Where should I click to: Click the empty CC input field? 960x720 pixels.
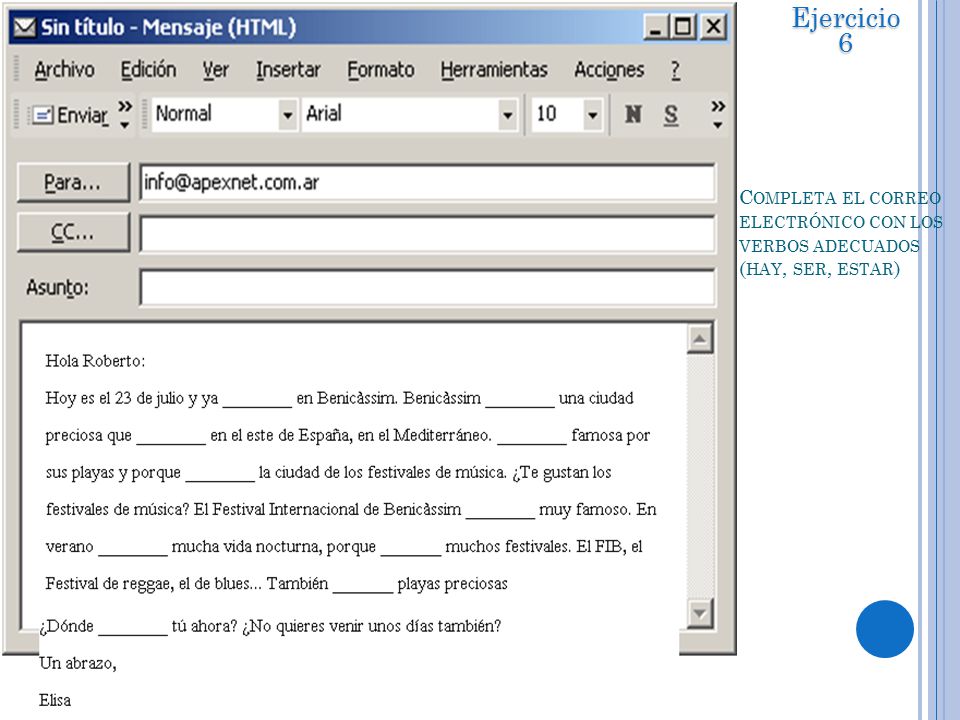pos(427,233)
